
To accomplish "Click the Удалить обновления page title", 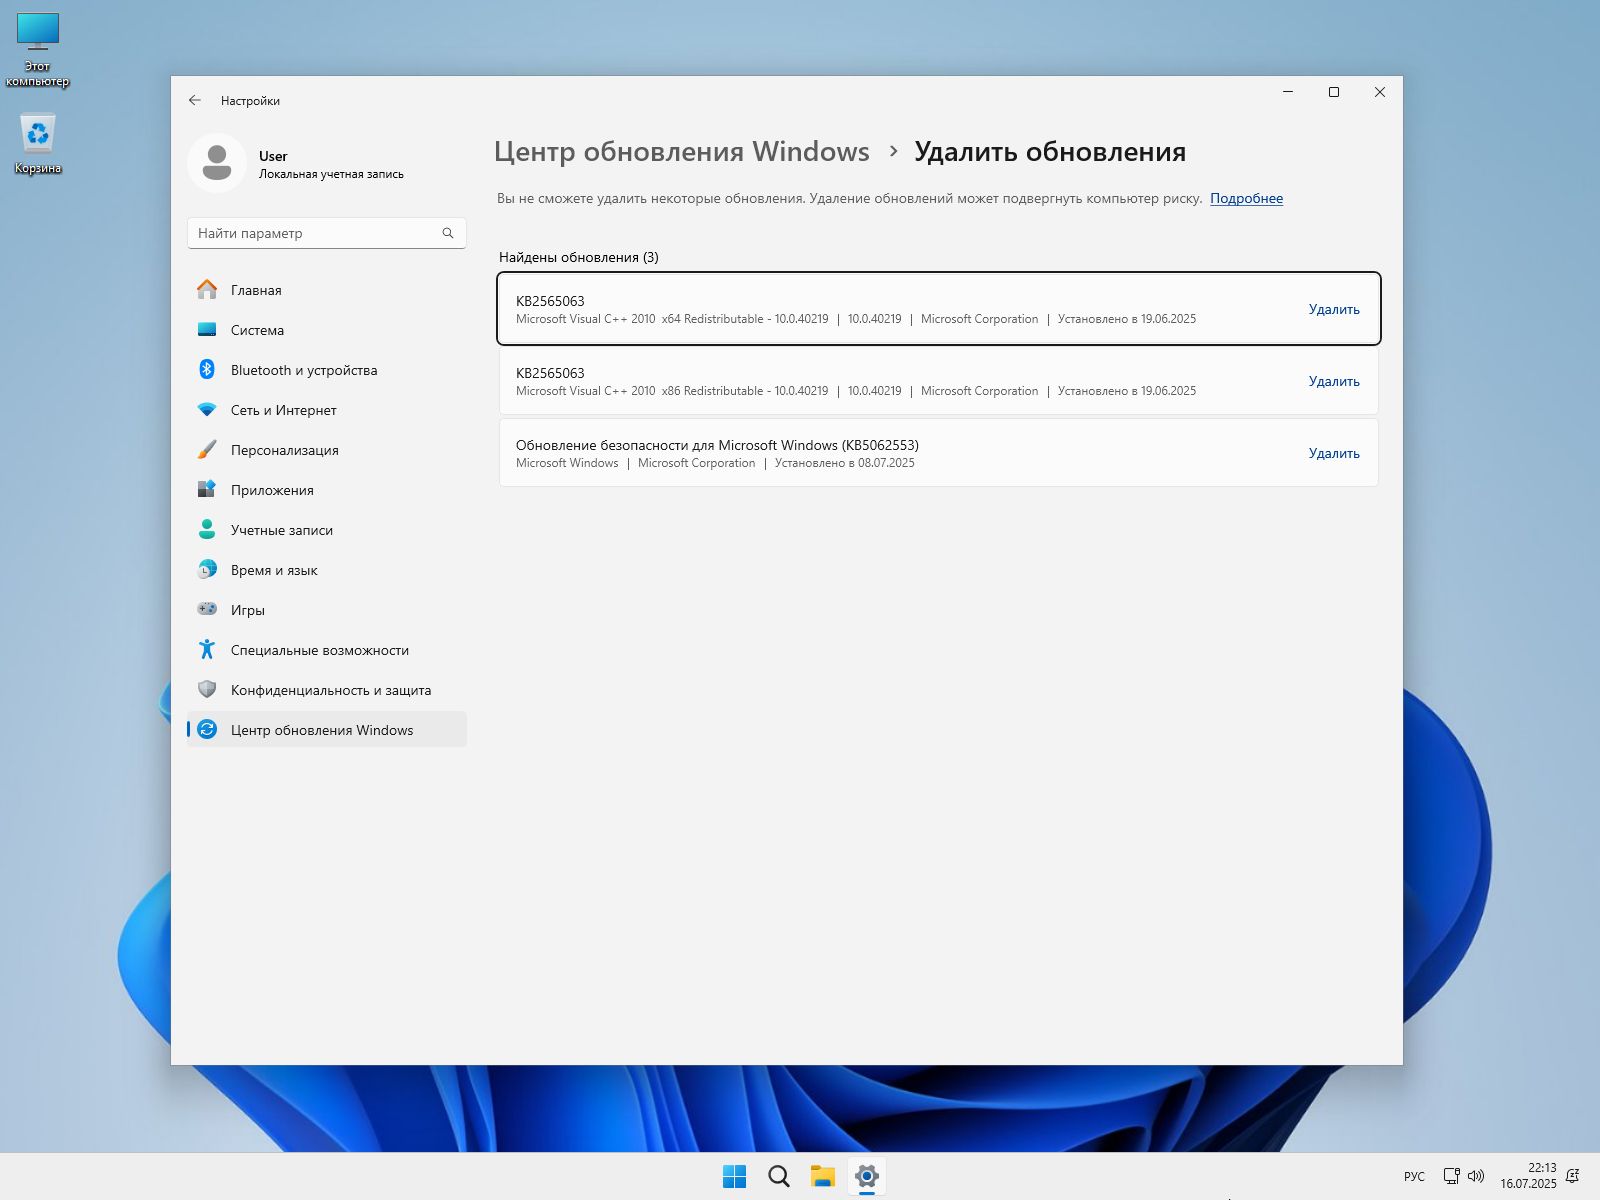I will point(1050,152).
